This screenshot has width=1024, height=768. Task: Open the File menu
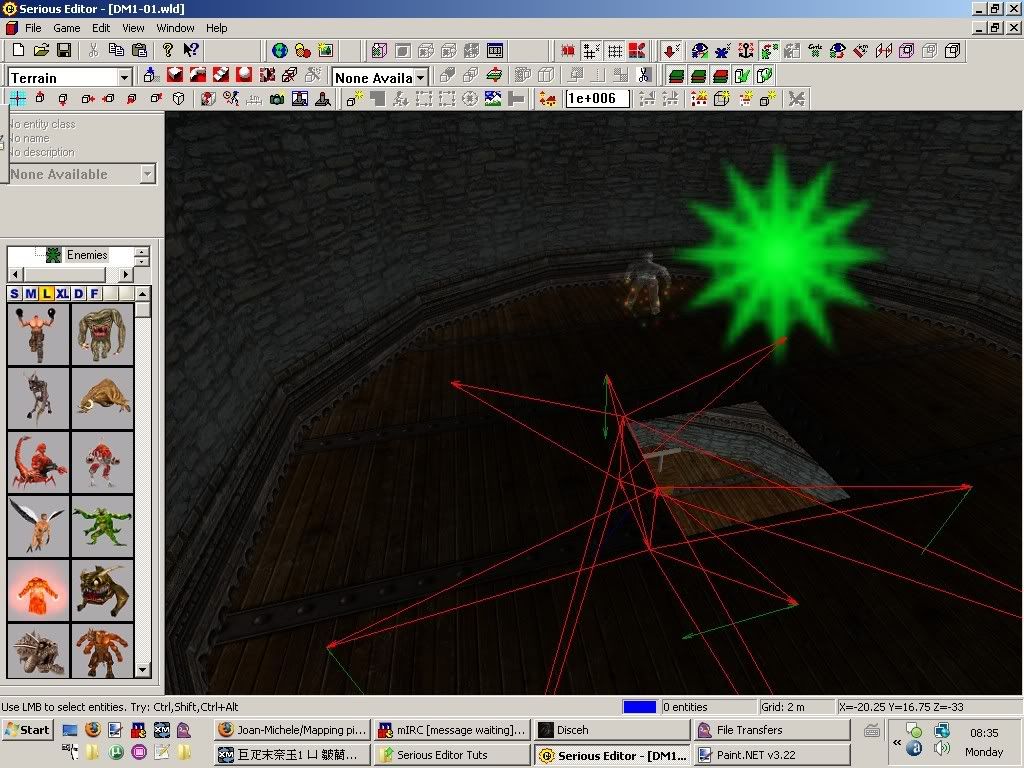pyautogui.click(x=33, y=28)
